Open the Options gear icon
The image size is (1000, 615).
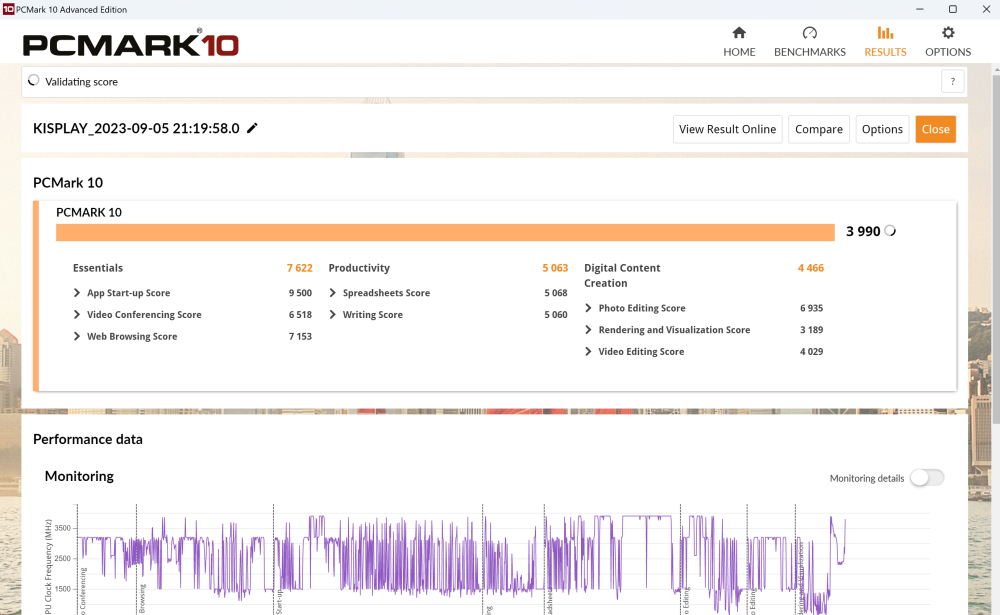(948, 33)
